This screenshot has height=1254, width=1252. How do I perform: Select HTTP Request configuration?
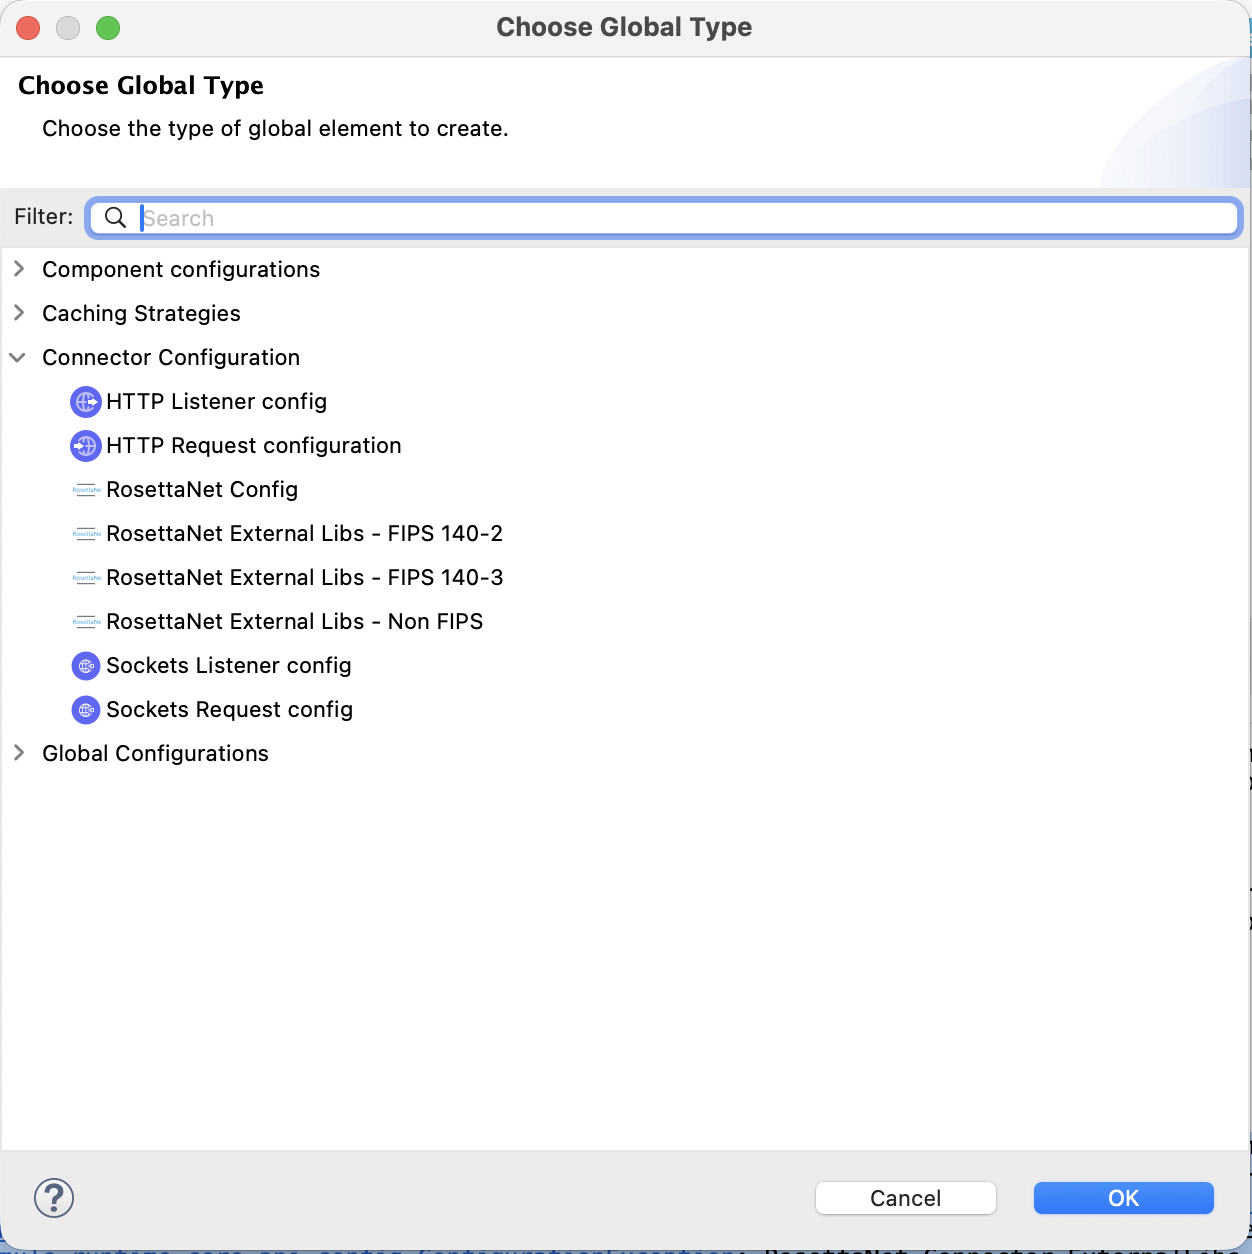click(254, 446)
